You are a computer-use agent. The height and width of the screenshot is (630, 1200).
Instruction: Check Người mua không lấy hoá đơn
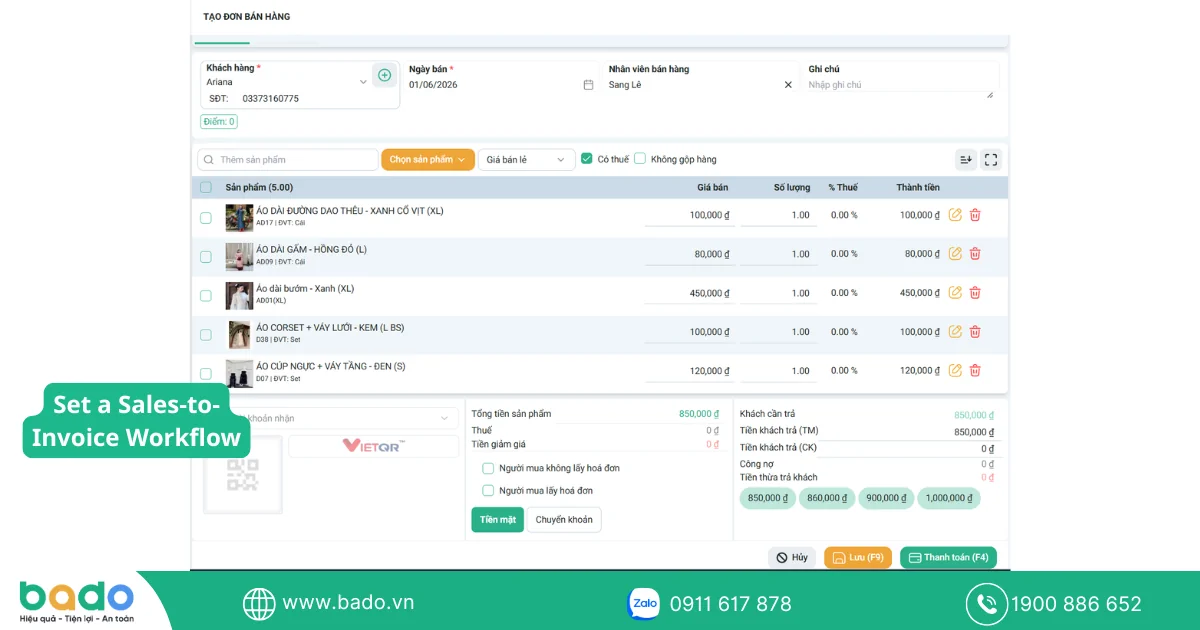(488, 468)
